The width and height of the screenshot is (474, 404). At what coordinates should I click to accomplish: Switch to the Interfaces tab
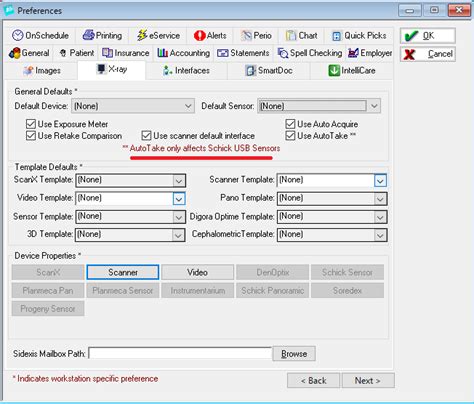(187, 70)
